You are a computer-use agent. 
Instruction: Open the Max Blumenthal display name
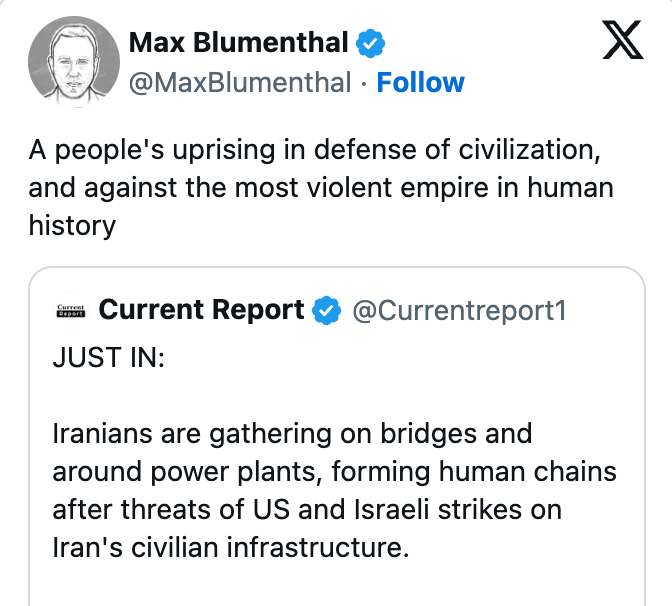238,43
